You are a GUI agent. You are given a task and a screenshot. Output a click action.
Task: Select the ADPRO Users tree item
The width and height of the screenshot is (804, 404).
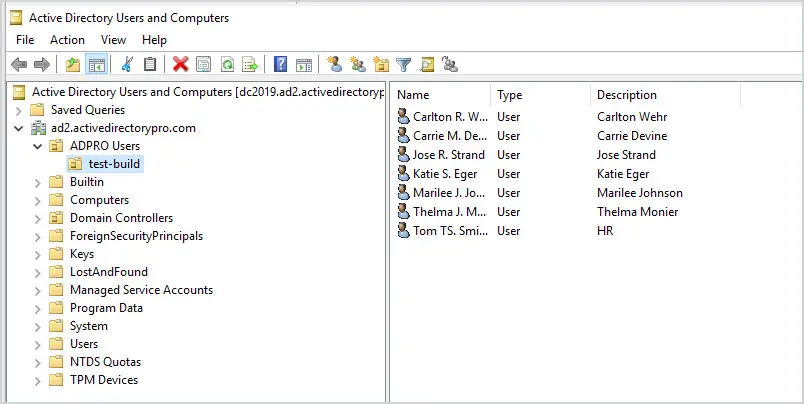[105, 146]
